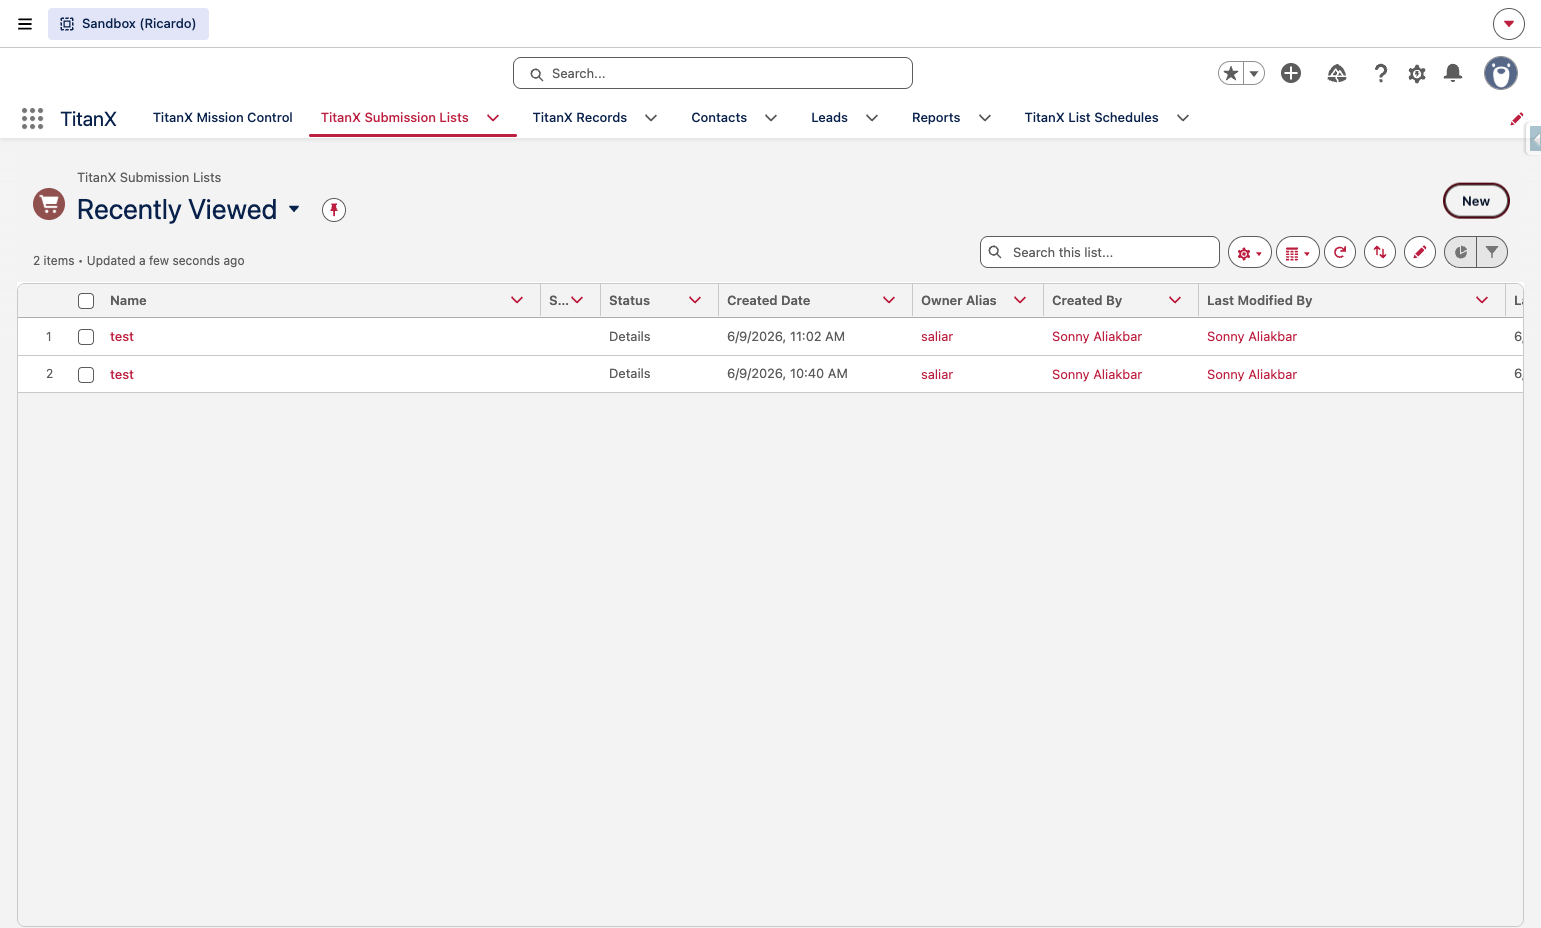Switch to the TitanX Records tab
The image size is (1541, 928).
tap(580, 118)
